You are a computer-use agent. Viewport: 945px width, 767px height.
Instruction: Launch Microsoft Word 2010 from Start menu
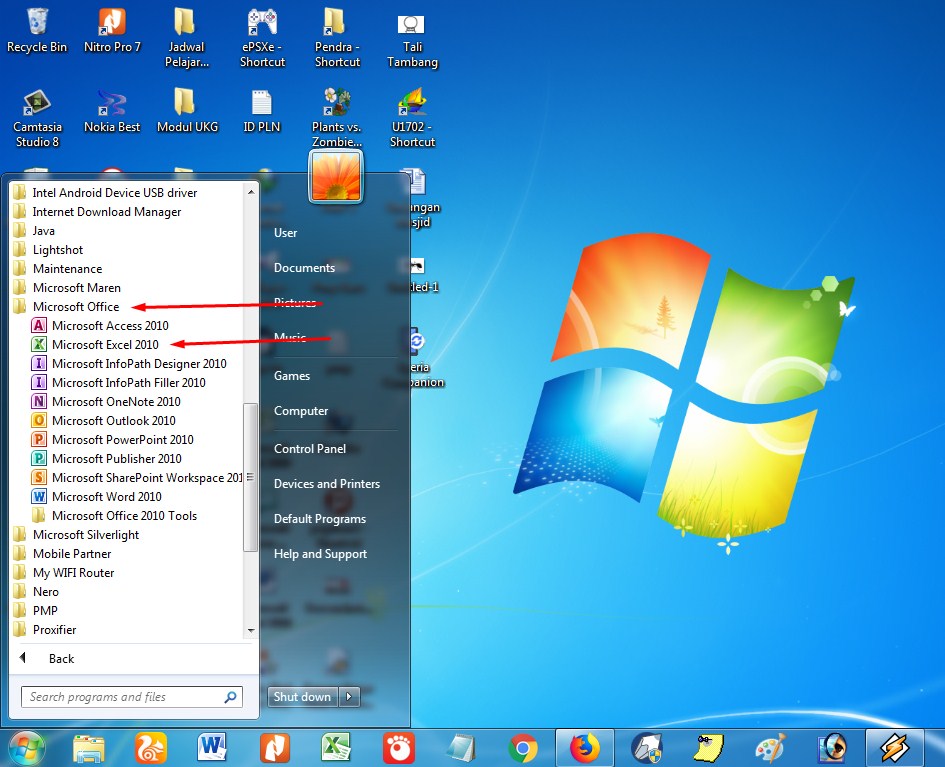coord(106,497)
